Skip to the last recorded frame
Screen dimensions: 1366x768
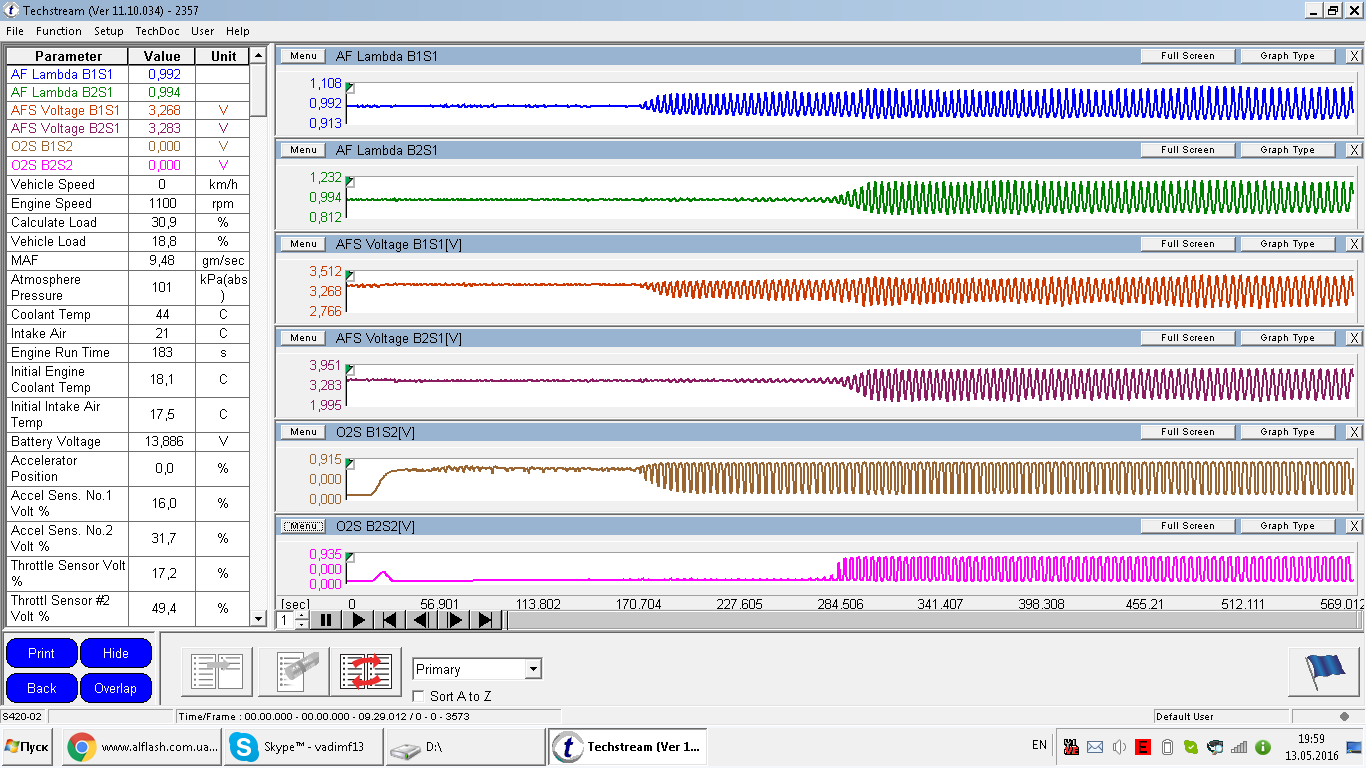tap(485, 620)
